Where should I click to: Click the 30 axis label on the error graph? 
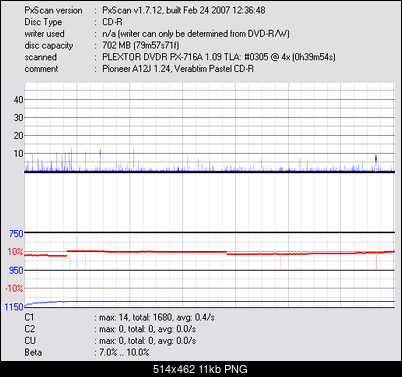[19, 118]
